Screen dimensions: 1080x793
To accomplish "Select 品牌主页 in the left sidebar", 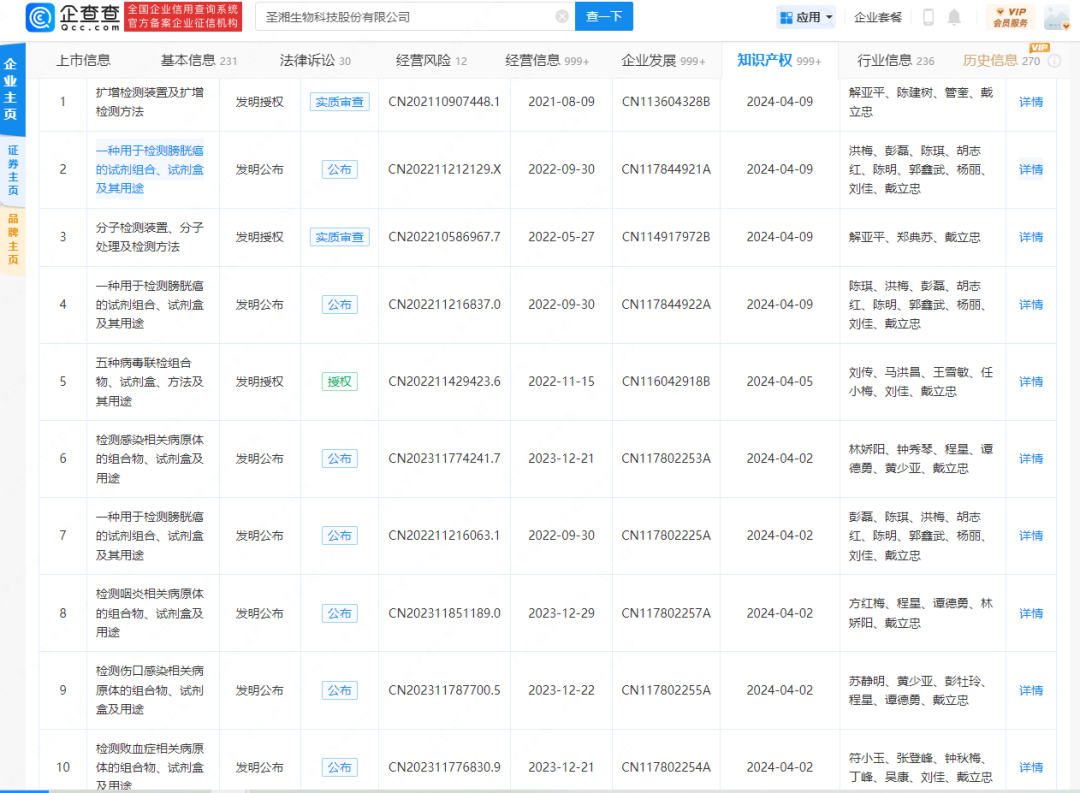I will pos(12,239).
